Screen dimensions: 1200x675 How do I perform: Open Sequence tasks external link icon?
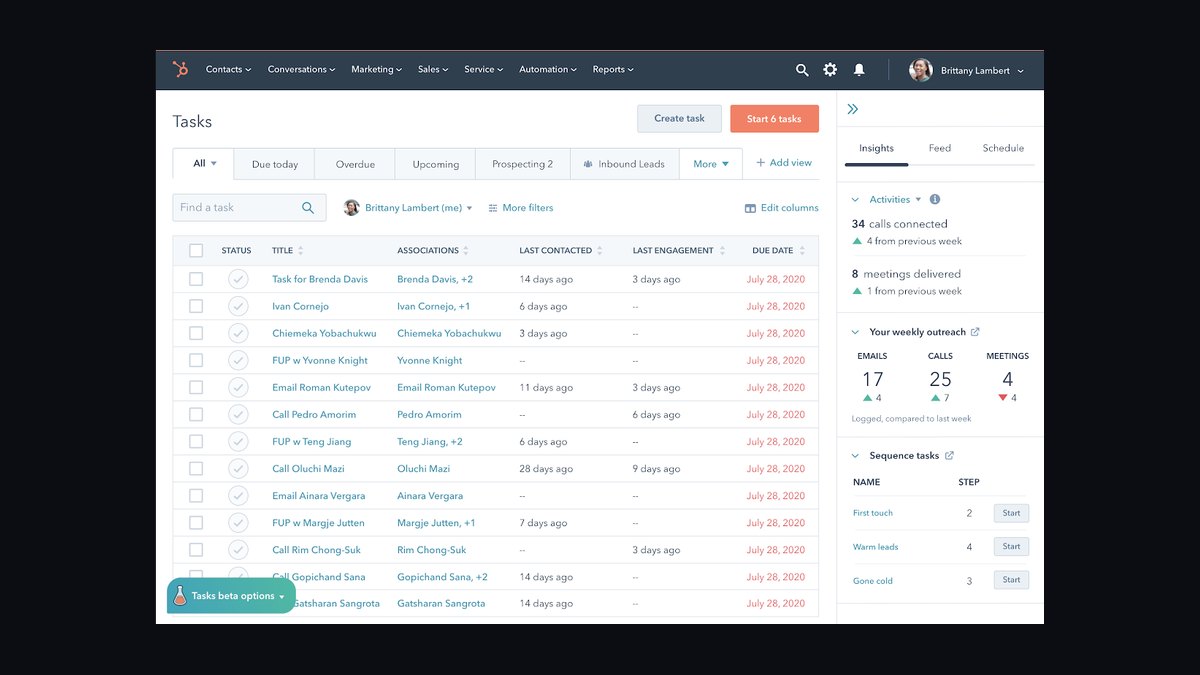click(949, 456)
